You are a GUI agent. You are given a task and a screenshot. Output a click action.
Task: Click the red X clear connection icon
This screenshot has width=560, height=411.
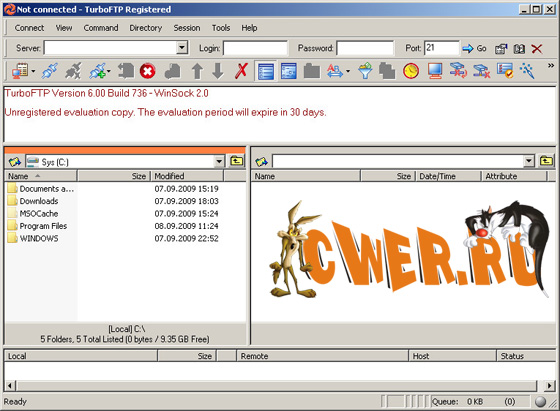pos(537,49)
